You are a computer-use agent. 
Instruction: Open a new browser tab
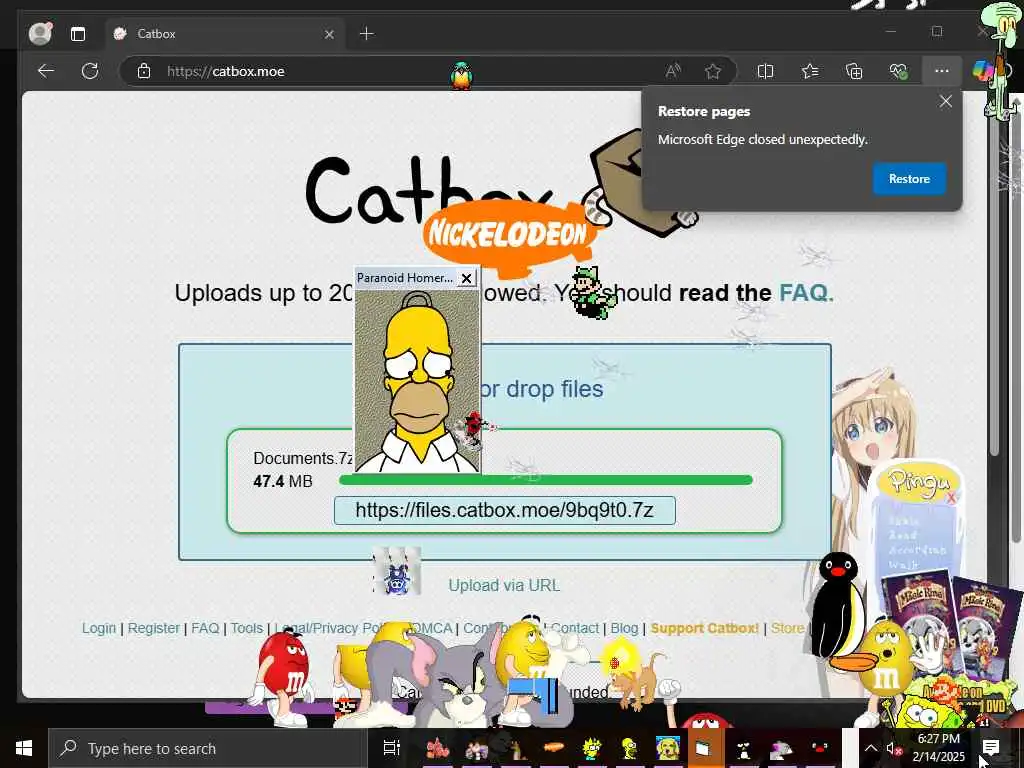[367, 34]
